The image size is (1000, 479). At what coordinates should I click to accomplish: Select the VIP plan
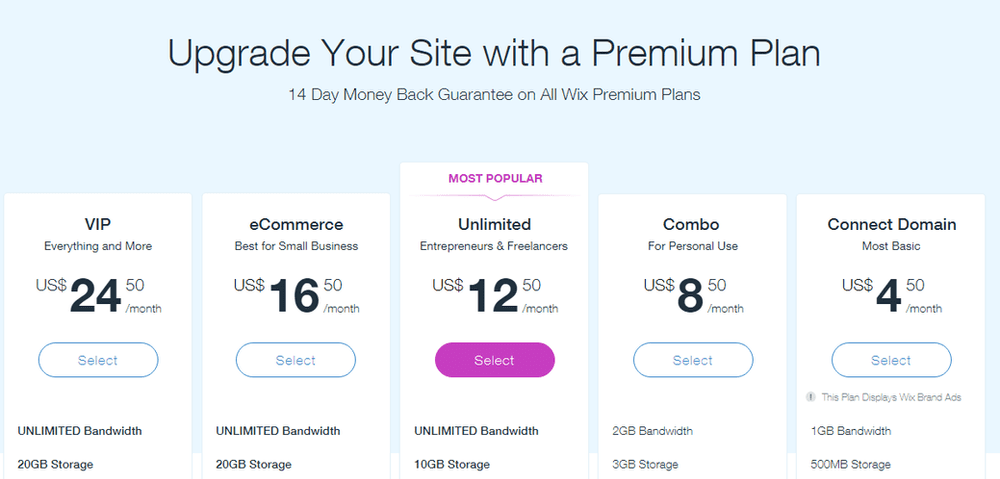pyautogui.click(x=98, y=360)
